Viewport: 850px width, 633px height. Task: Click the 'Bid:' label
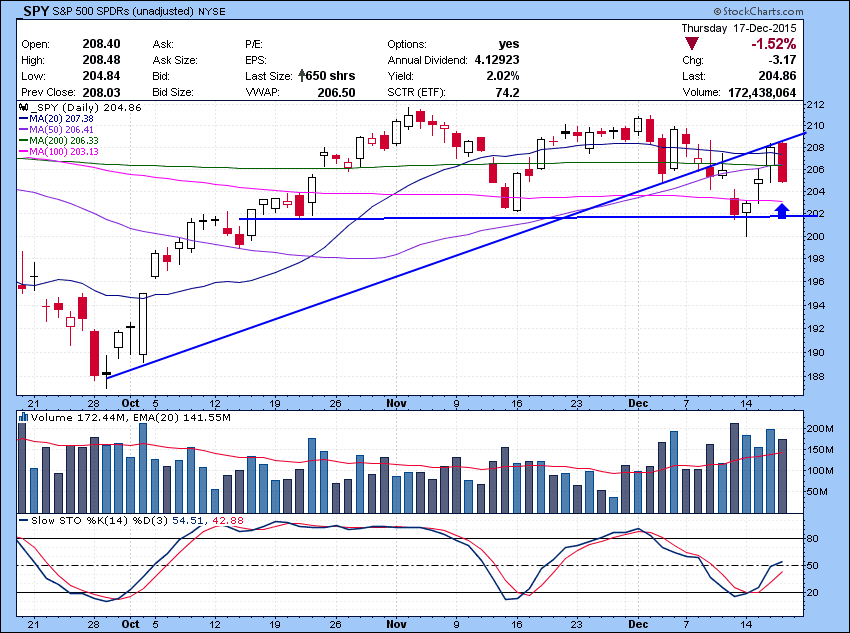[x=161, y=76]
